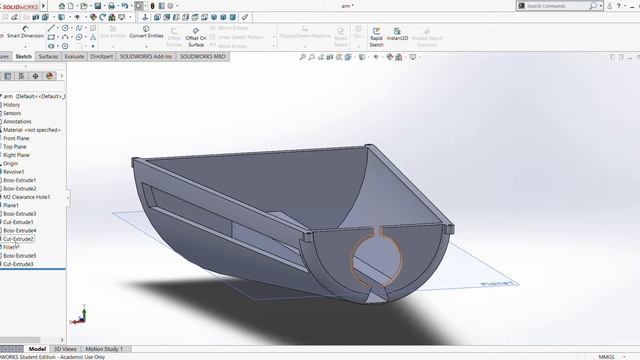Activate the Select cursor tool
Image resolution: width=640 pixels, height=360 pixels.
pos(139,6)
